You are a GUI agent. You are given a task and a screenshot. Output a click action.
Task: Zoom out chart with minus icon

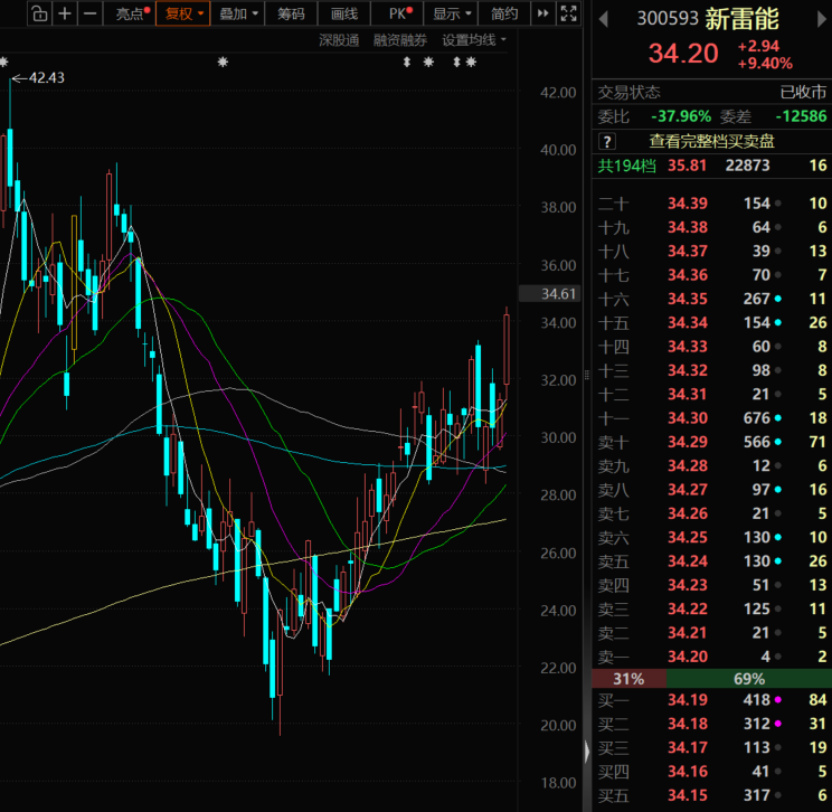point(90,14)
